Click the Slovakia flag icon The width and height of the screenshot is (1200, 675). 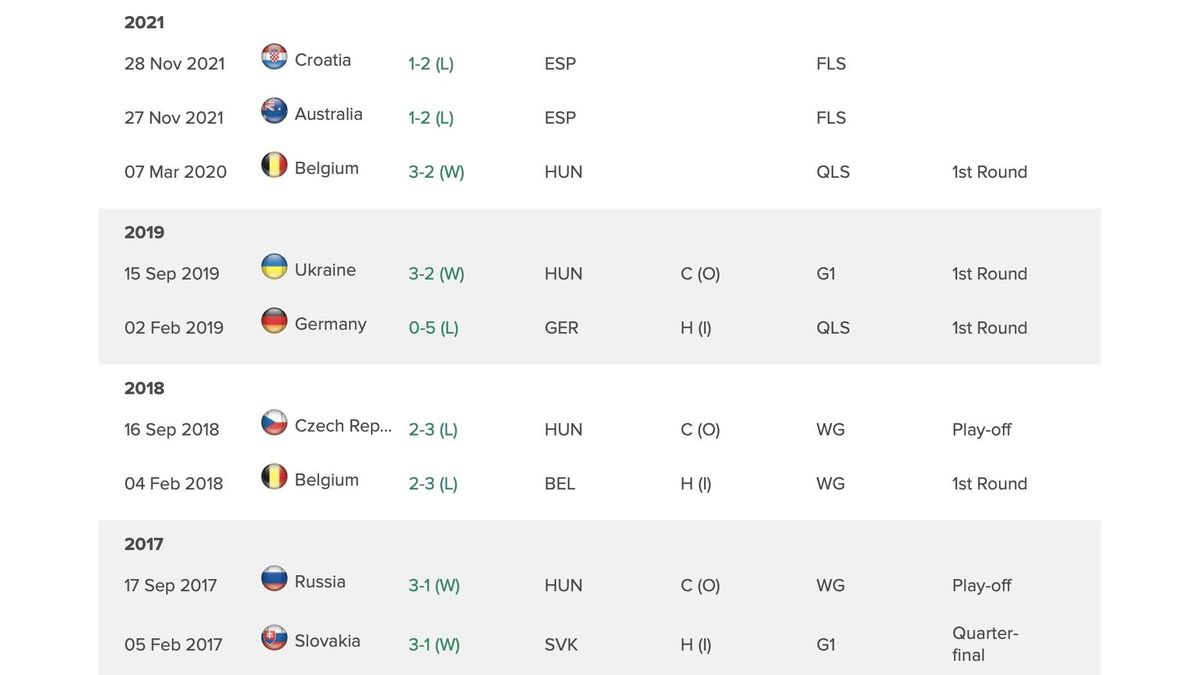pyautogui.click(x=274, y=638)
